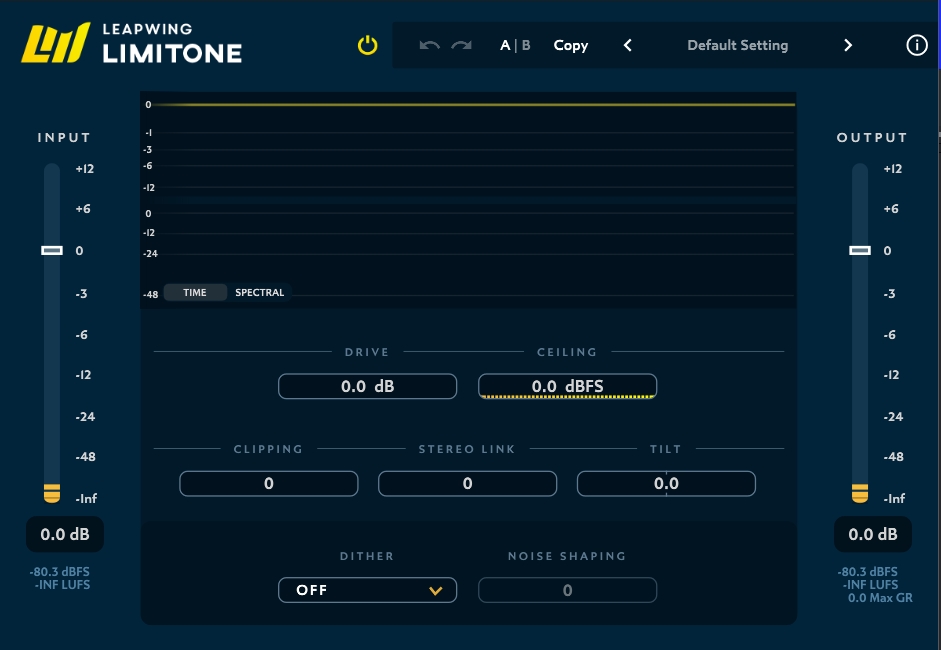
Task: Open the info icon panel
Action: pyautogui.click(x=916, y=45)
